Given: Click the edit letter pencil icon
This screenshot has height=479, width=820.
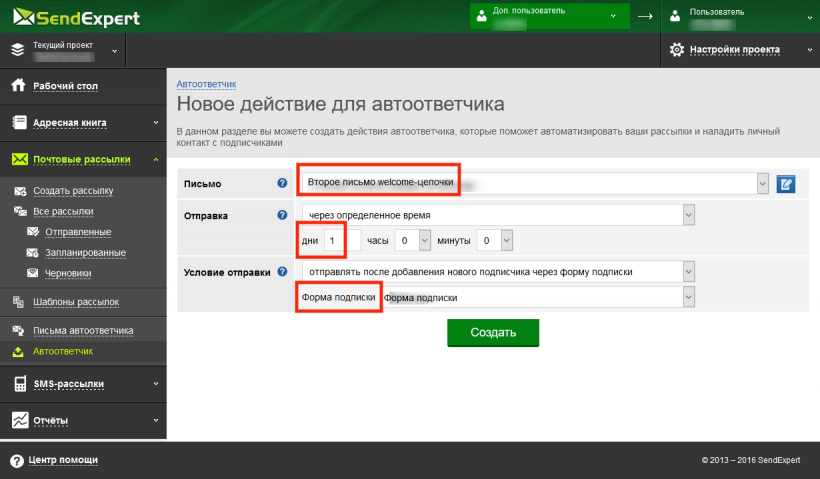Looking at the screenshot, I should click(785, 184).
